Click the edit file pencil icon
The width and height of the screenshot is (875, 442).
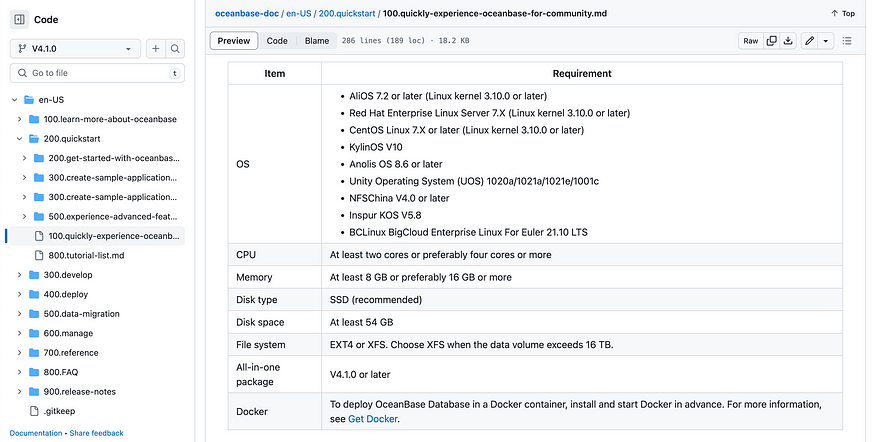[x=810, y=41]
